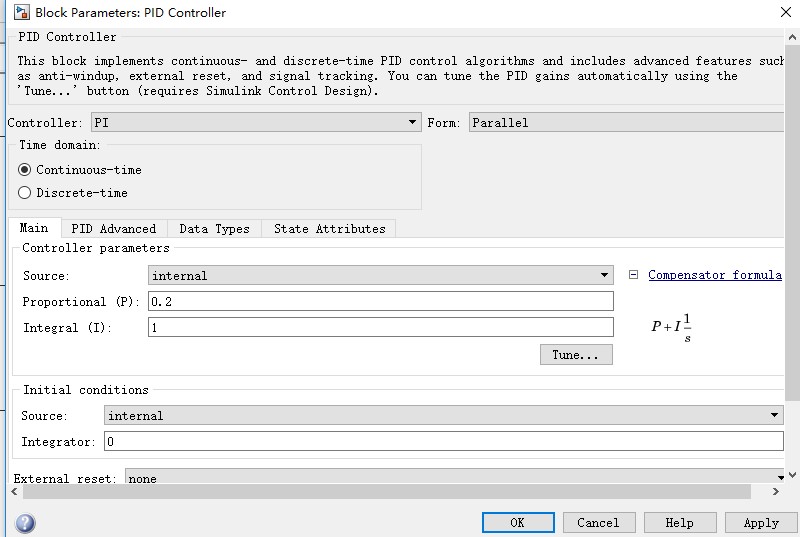This screenshot has height=537, width=800.
Task: Open Initial conditions Source dropdown
Action: click(443, 415)
